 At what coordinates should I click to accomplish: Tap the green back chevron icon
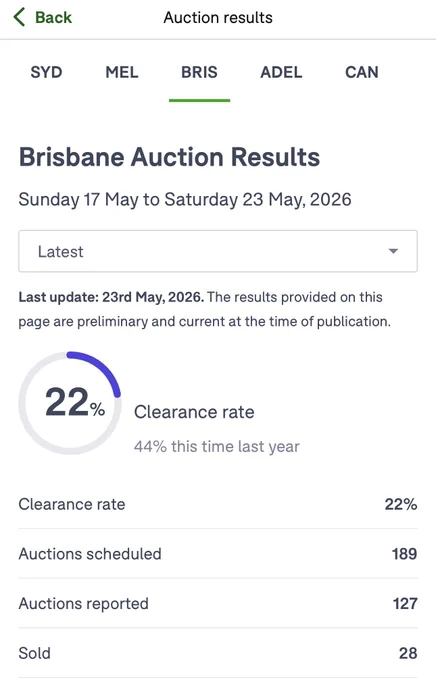point(19,17)
